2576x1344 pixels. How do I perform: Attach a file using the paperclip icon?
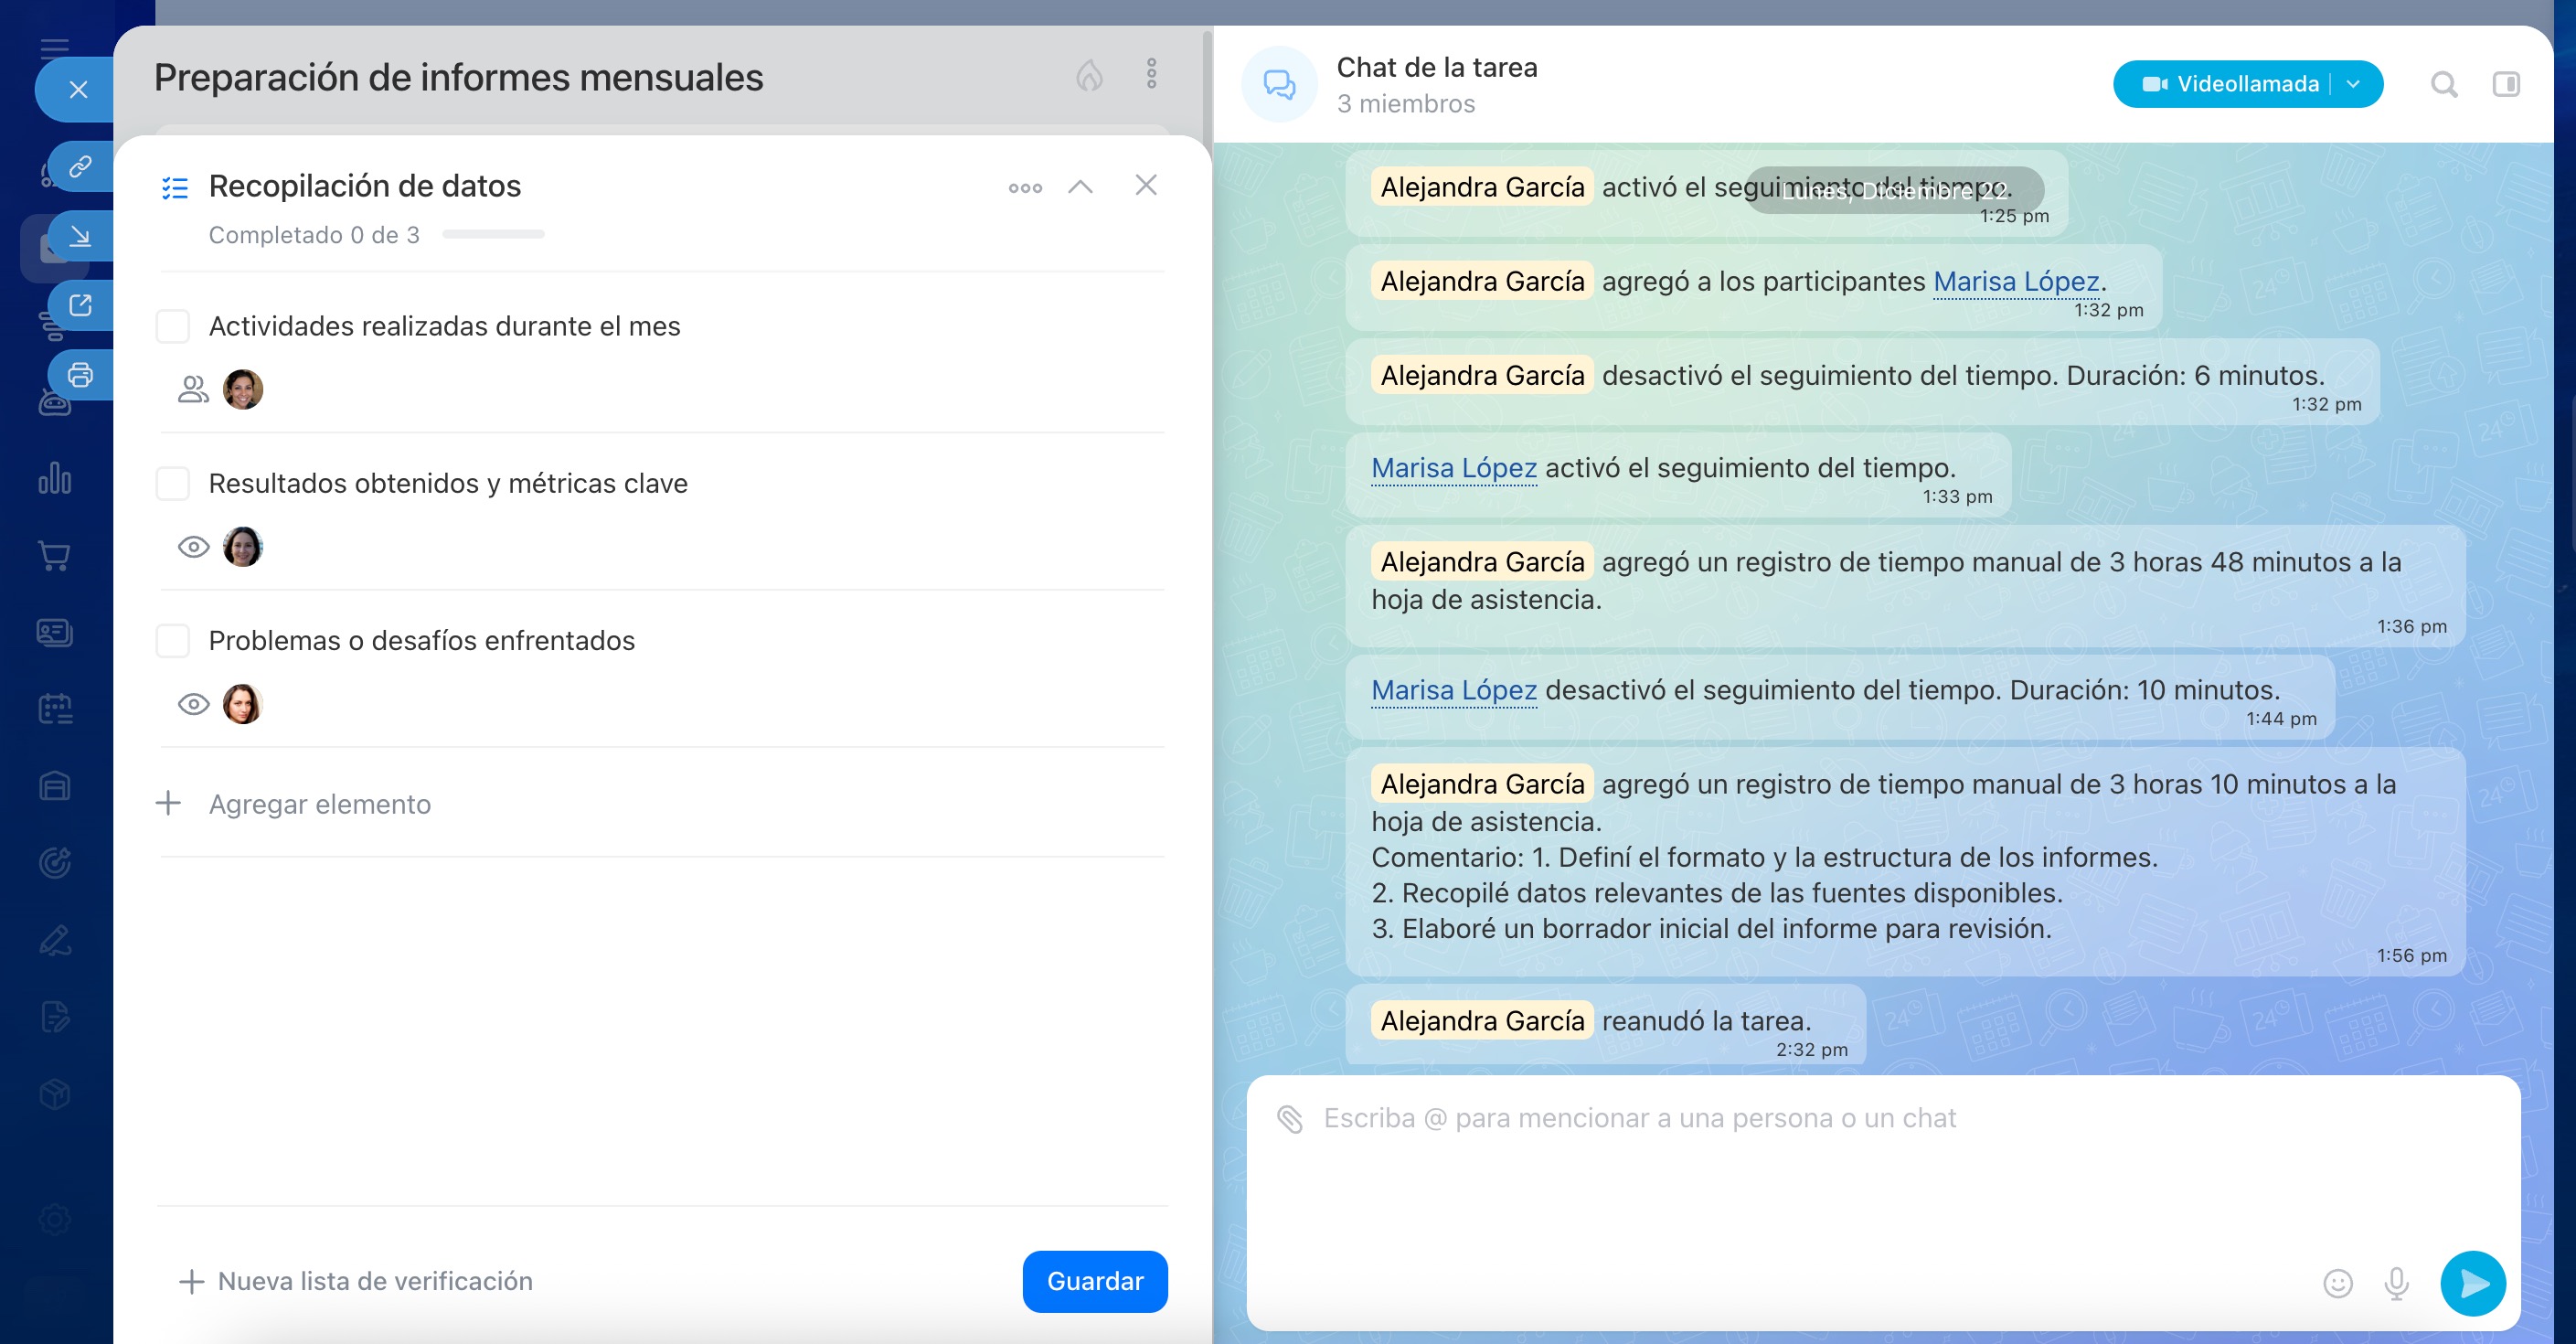[1291, 1118]
